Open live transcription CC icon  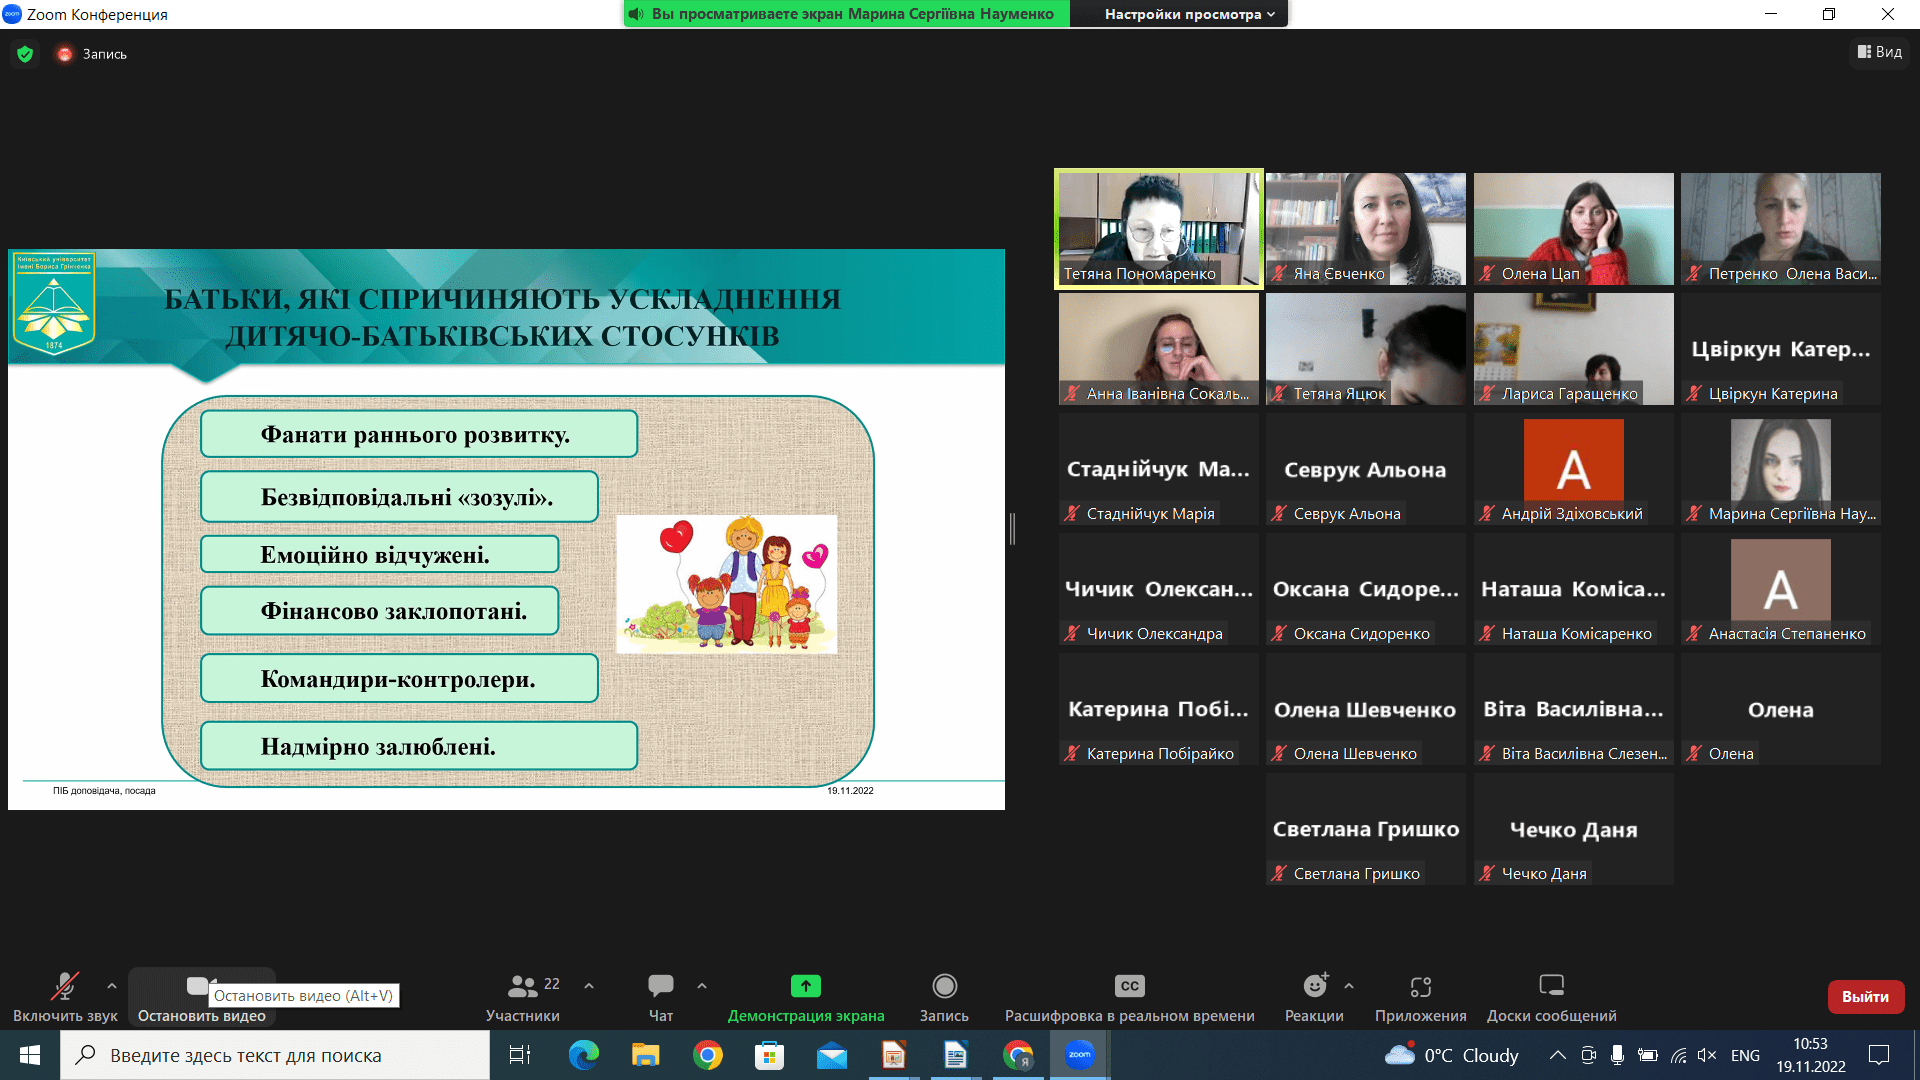coord(1129,986)
